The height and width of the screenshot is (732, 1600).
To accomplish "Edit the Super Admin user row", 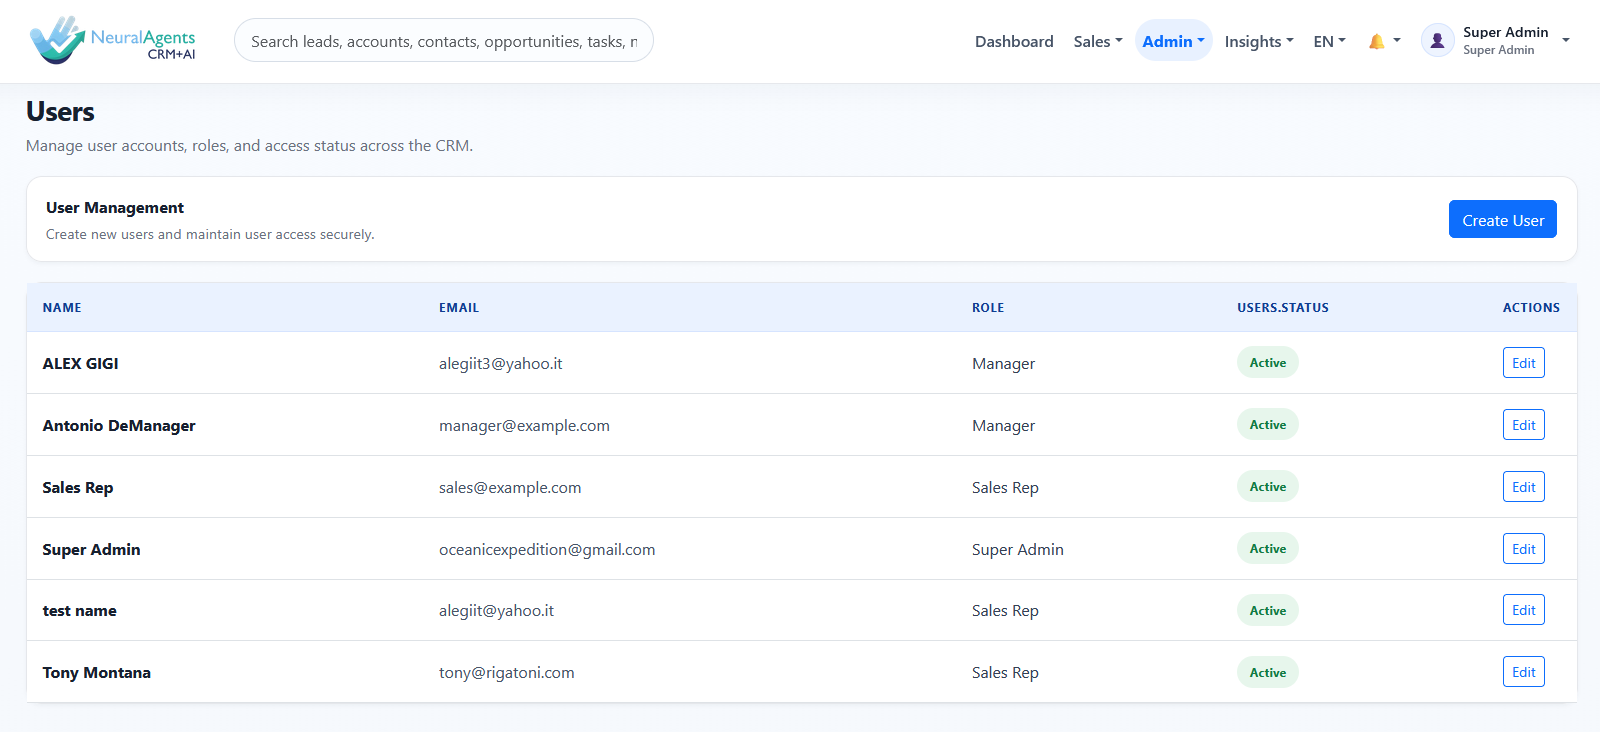I will tap(1523, 549).
